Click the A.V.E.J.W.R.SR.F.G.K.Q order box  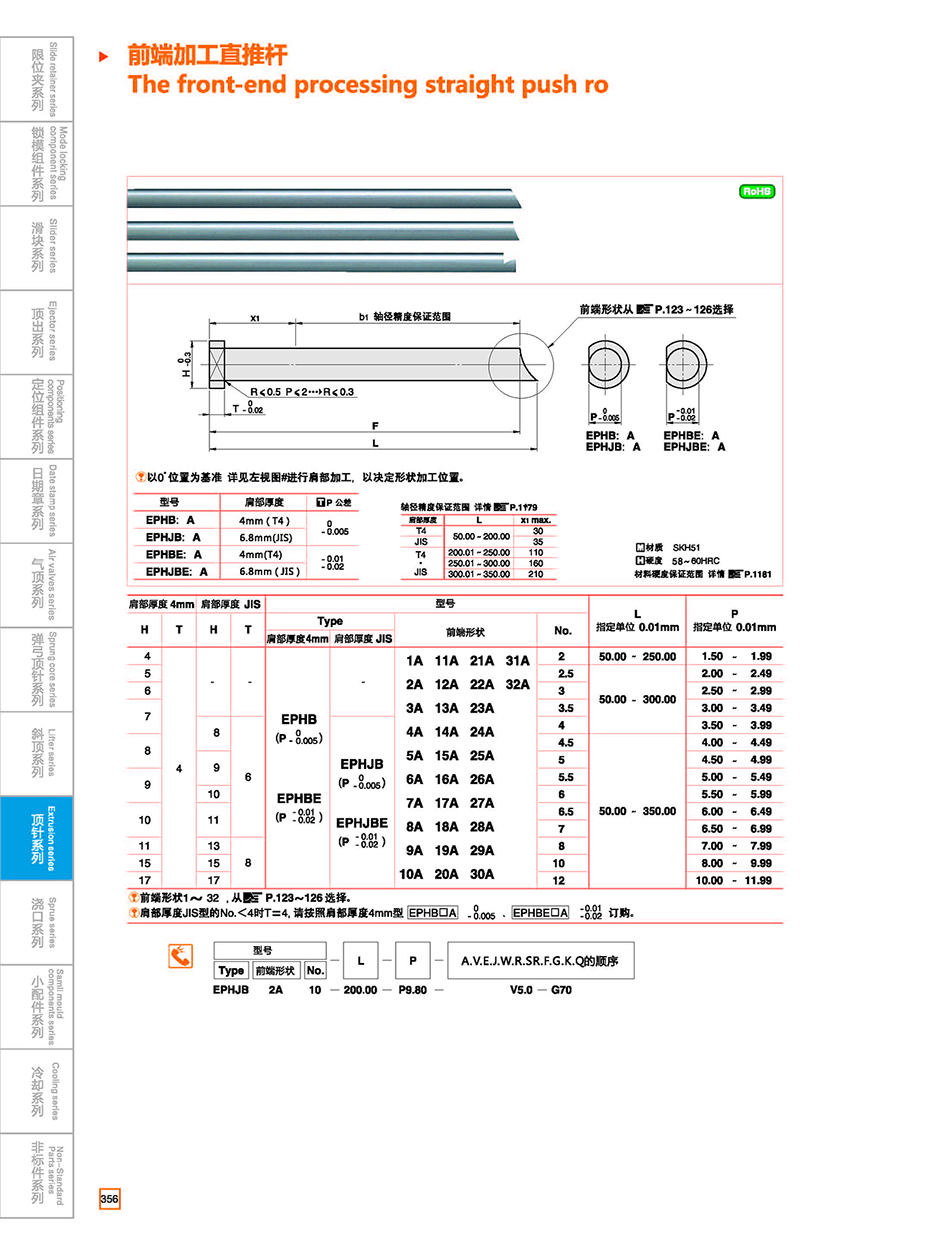point(540,960)
